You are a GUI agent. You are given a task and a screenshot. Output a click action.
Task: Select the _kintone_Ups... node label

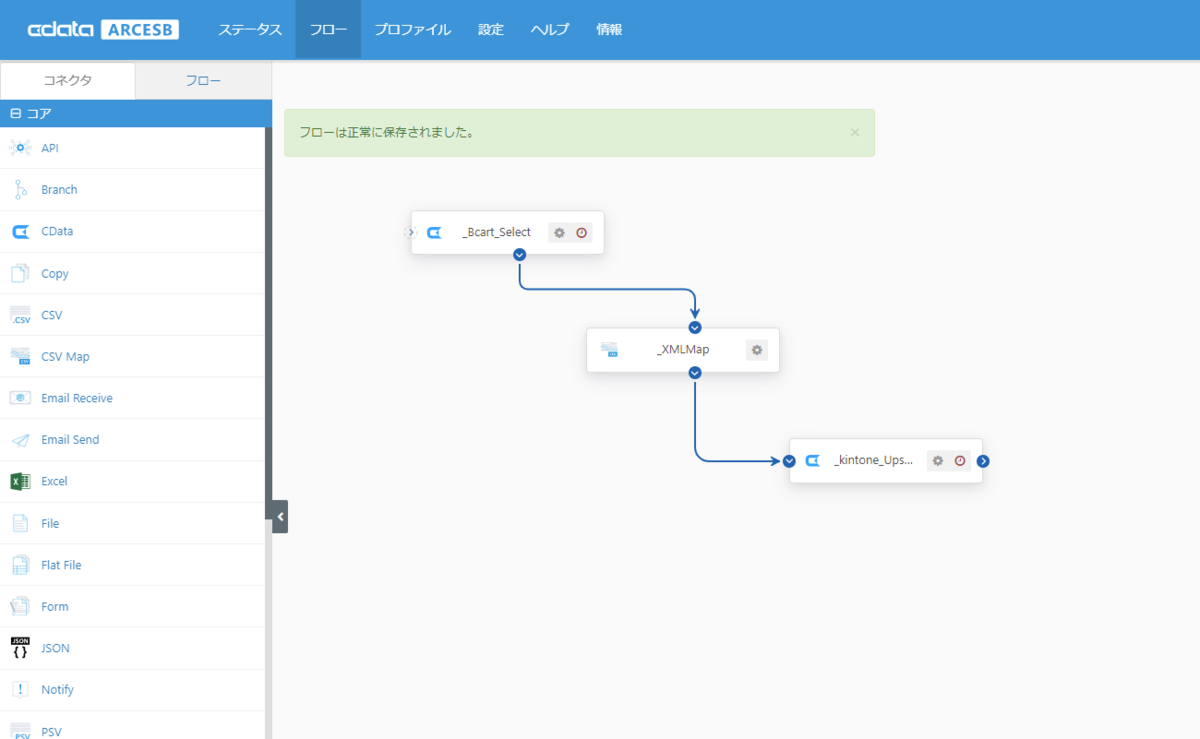point(874,461)
